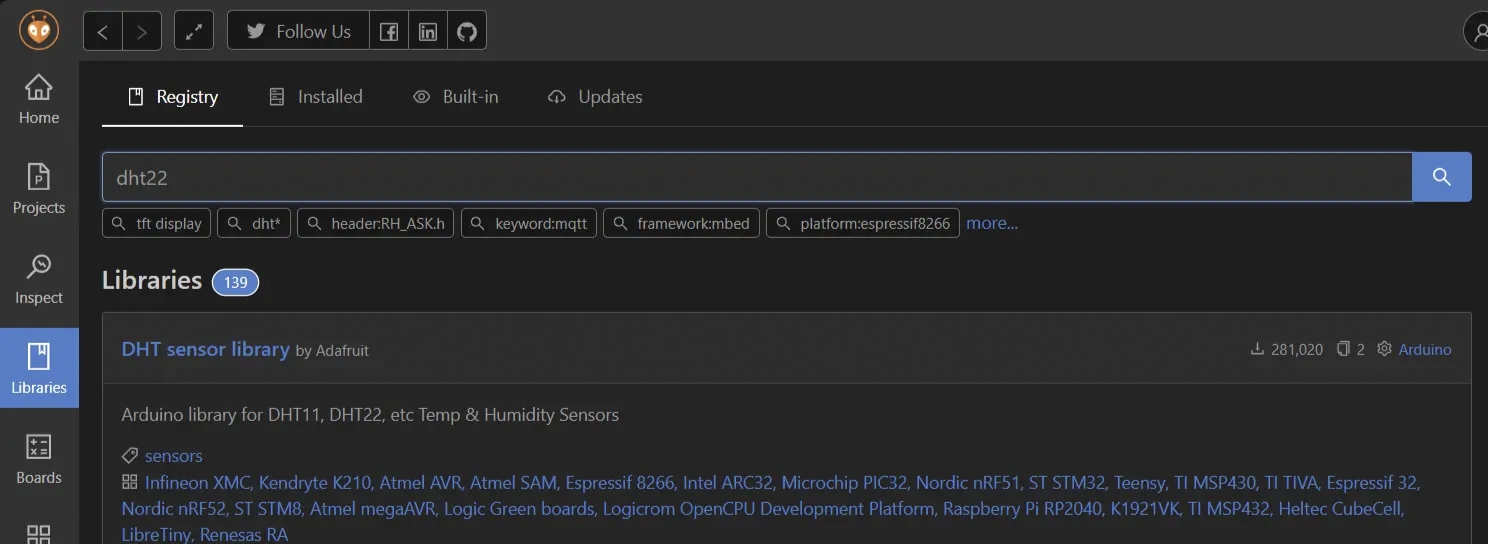
Task: Apply the 'header:RH_ASK.h' search suggestion
Action: pos(376,223)
